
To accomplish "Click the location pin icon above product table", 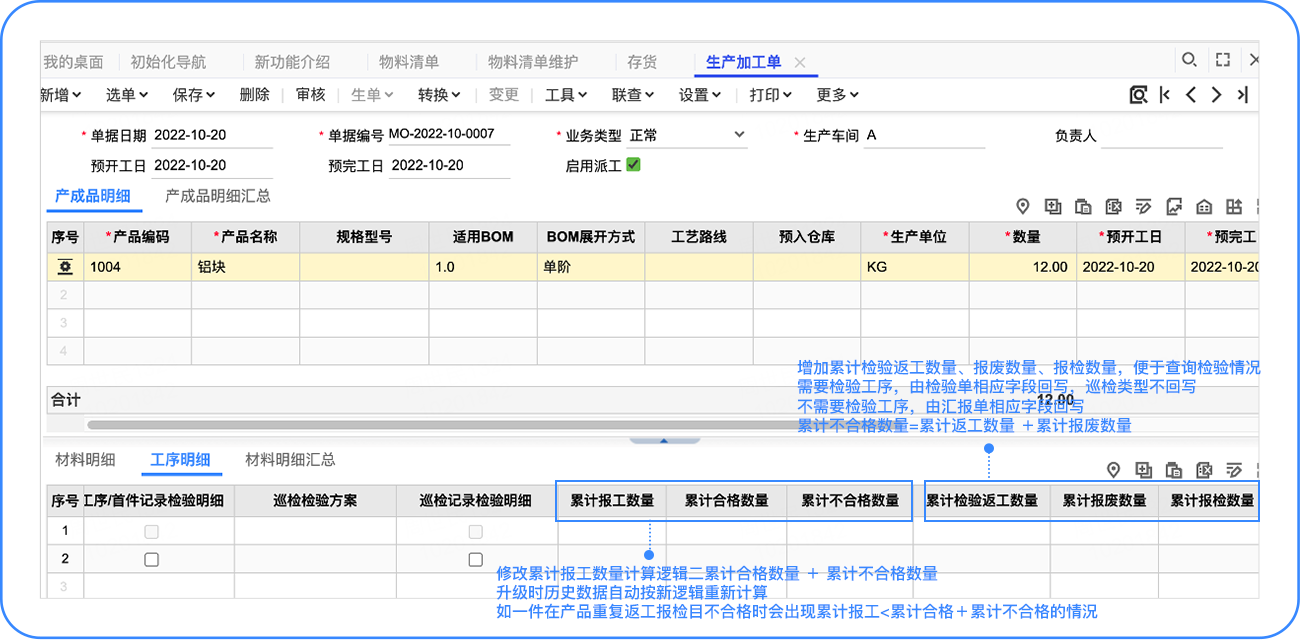I will click(x=1022, y=206).
